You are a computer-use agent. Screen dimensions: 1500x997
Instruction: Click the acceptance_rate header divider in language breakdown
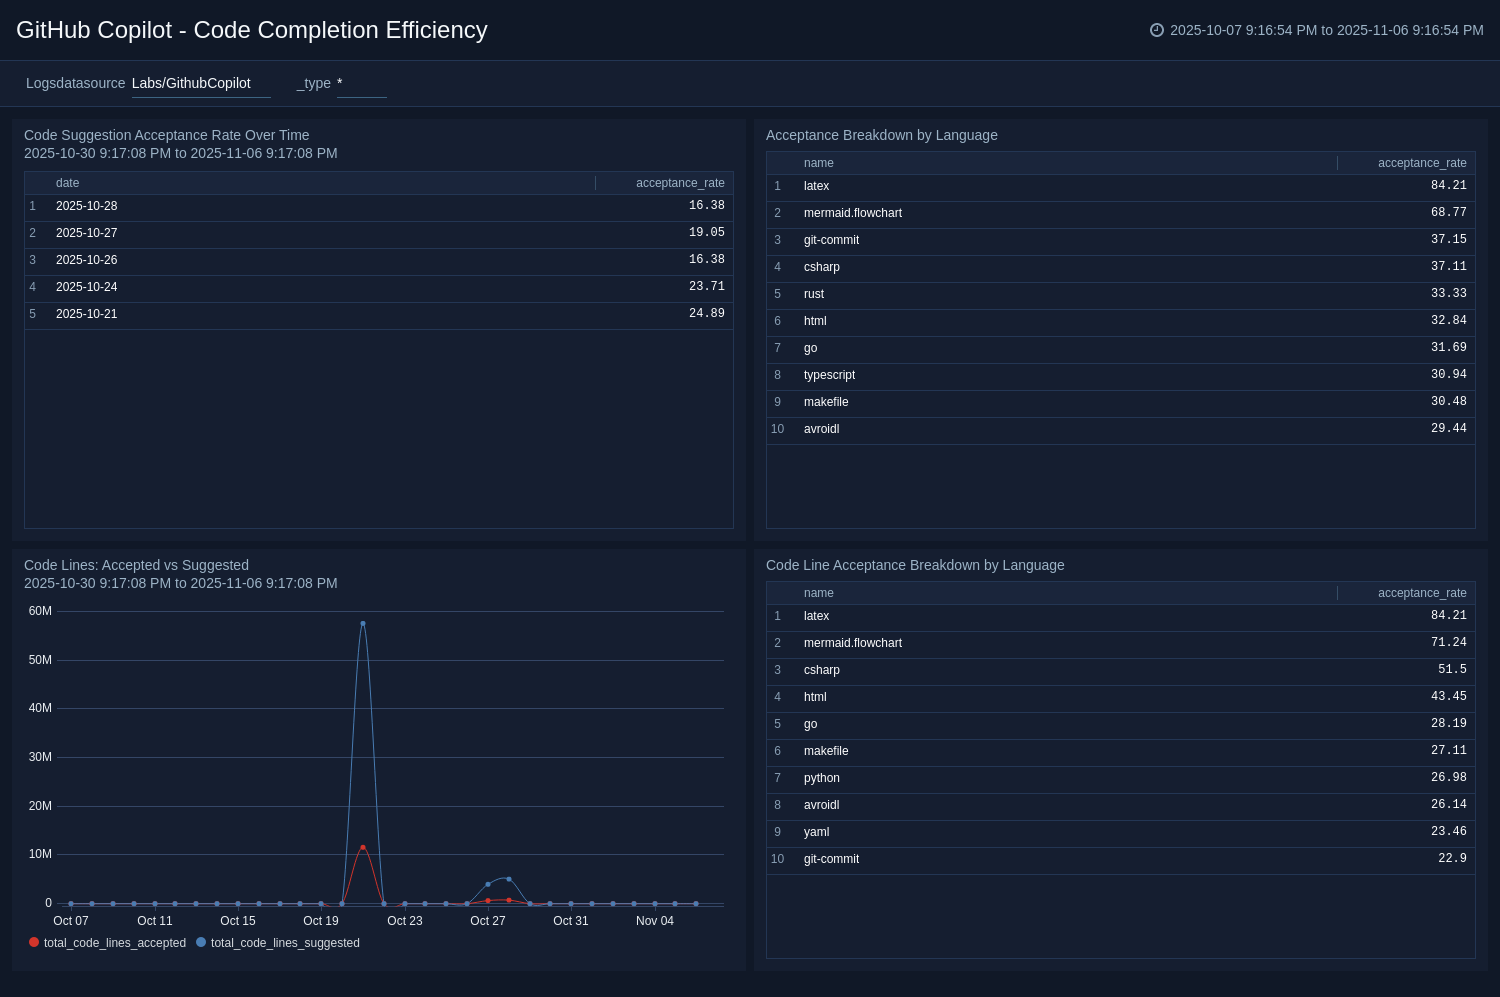coord(1337,162)
